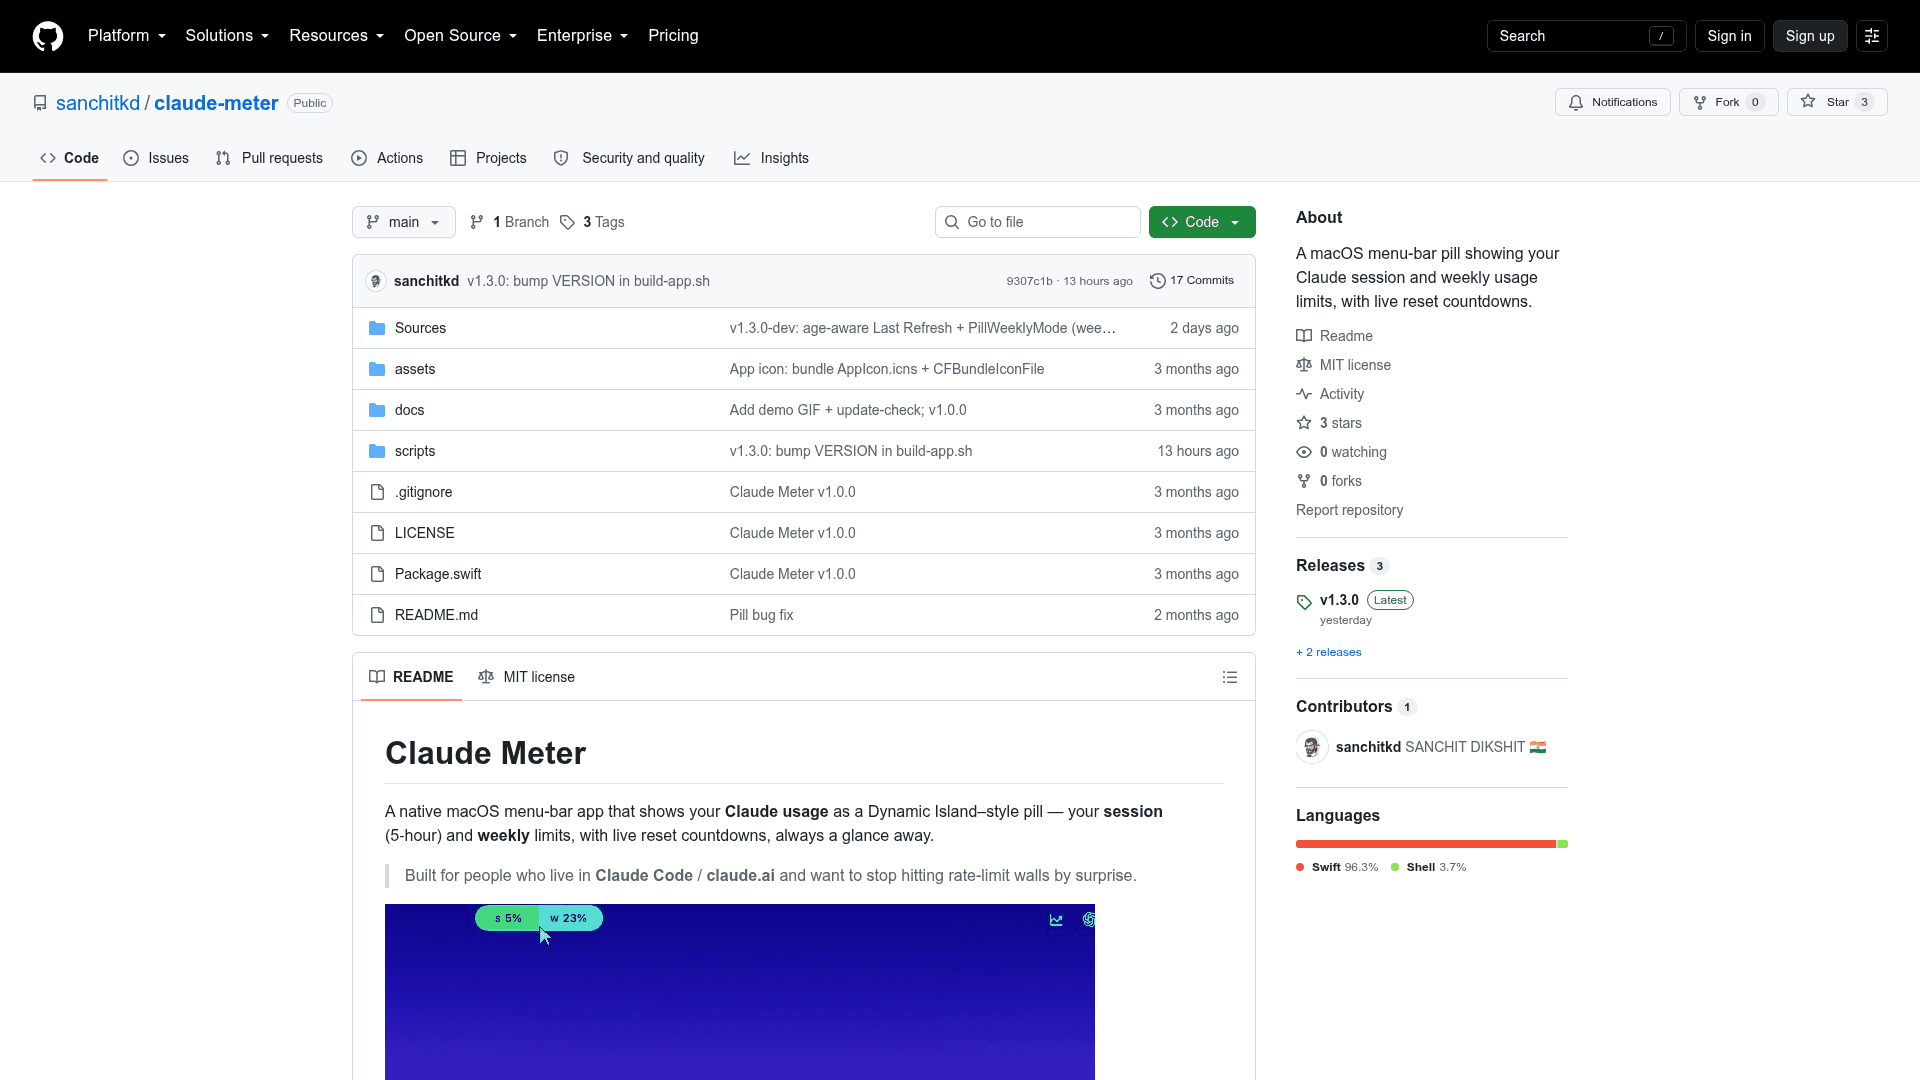This screenshot has width=1920, height=1080.
Task: Click the Notifications button
Action: [1613, 102]
